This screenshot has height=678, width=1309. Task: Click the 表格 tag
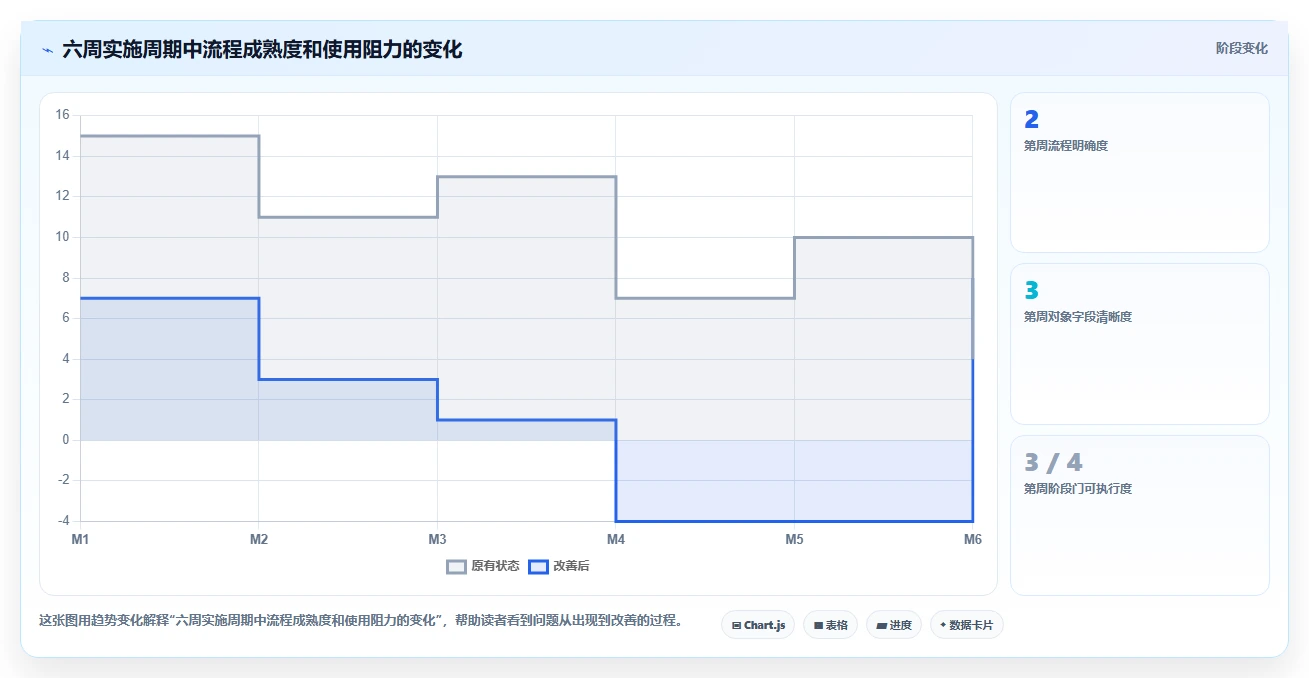pyautogui.click(x=830, y=625)
